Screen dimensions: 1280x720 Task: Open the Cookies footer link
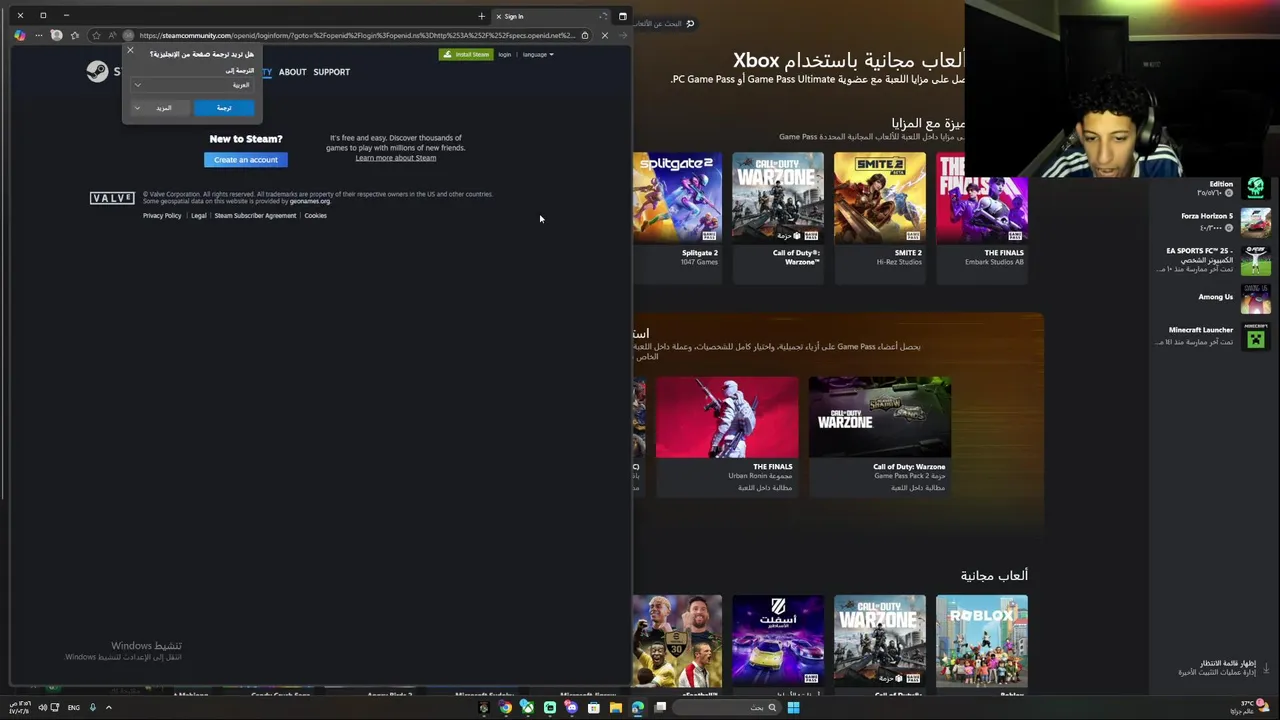pos(315,216)
